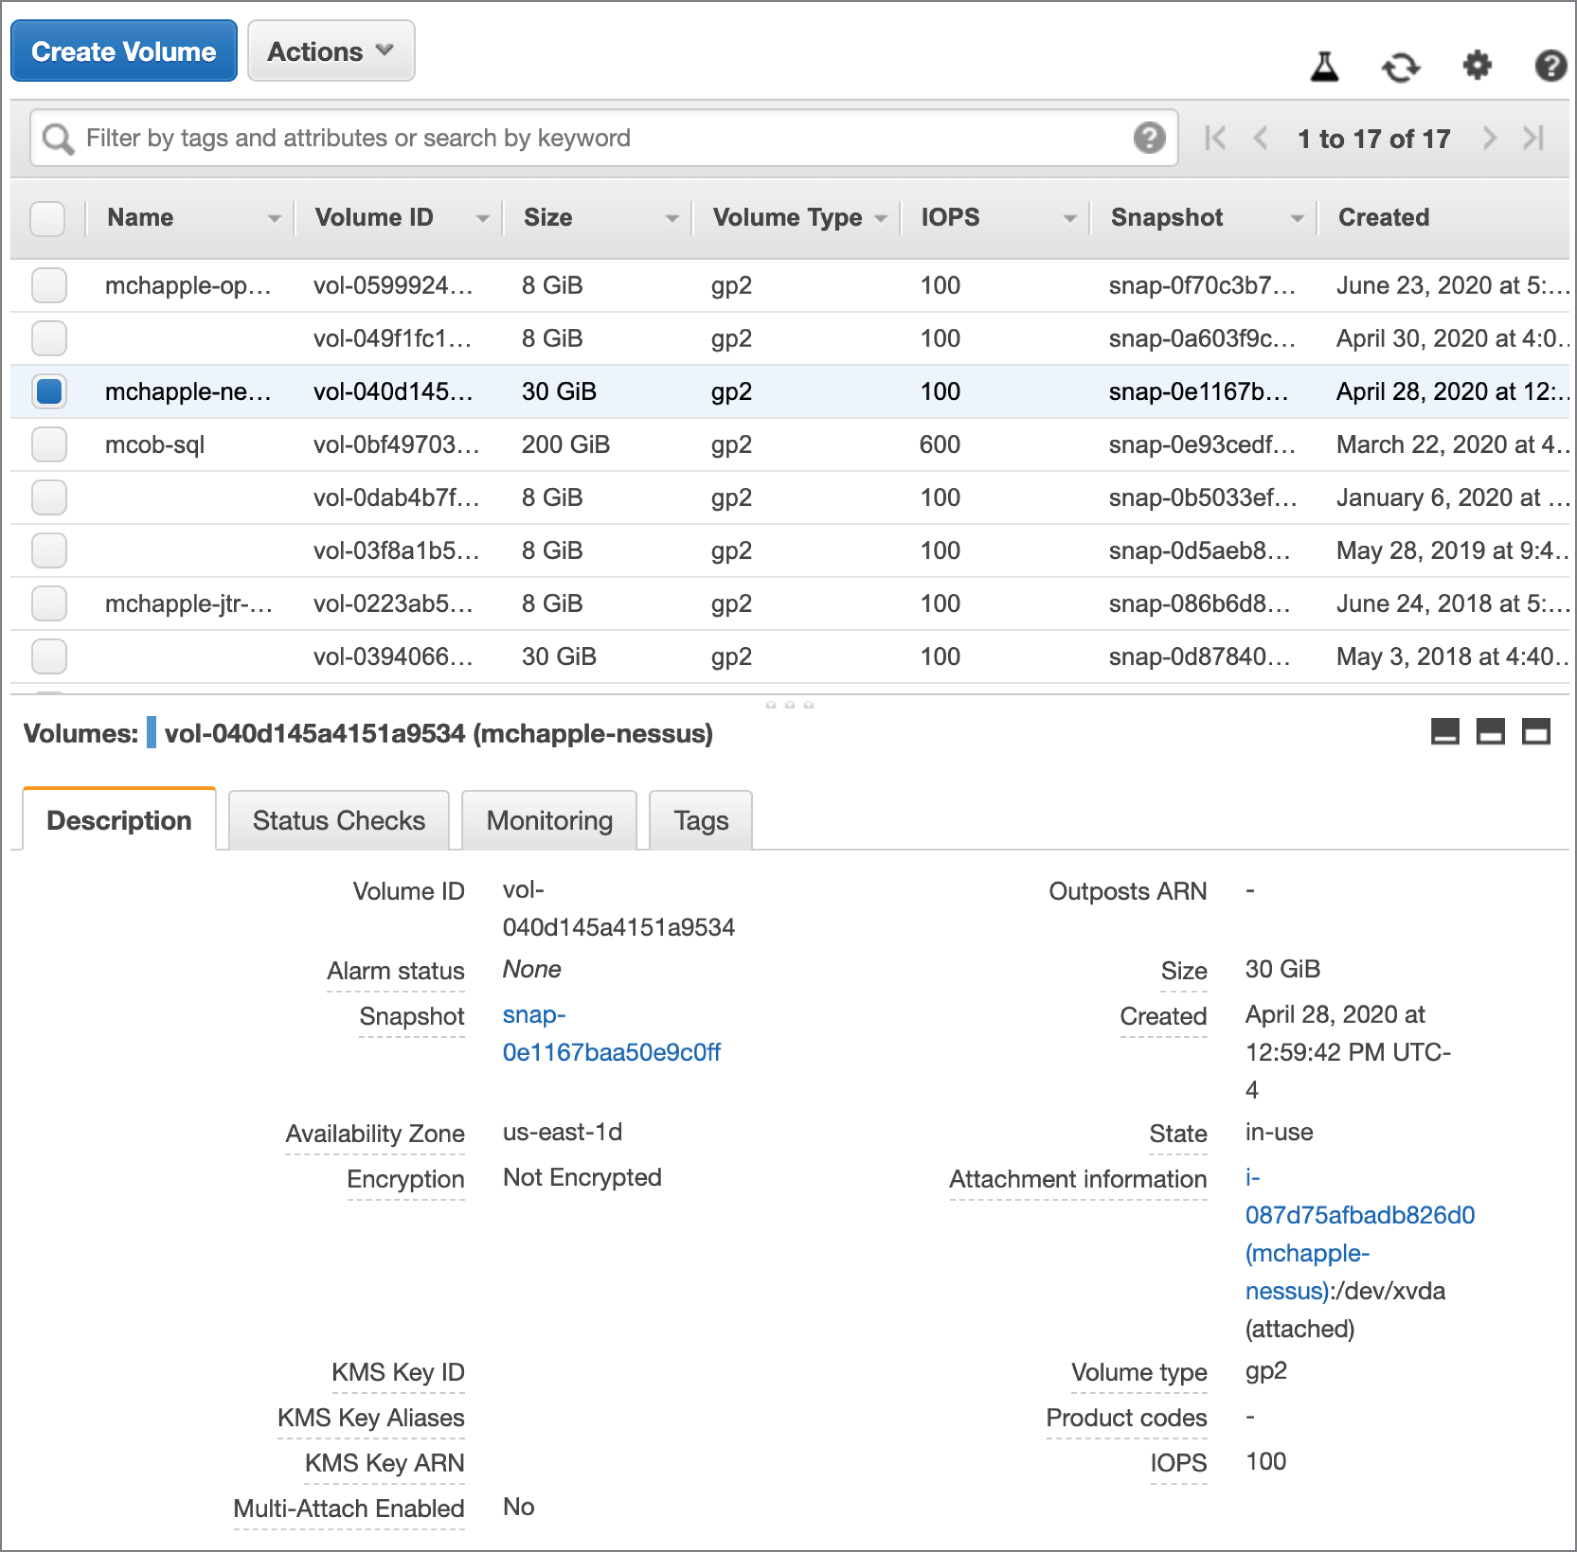Click the us-east-1d zone value
The image size is (1577, 1552).
[x=562, y=1132]
